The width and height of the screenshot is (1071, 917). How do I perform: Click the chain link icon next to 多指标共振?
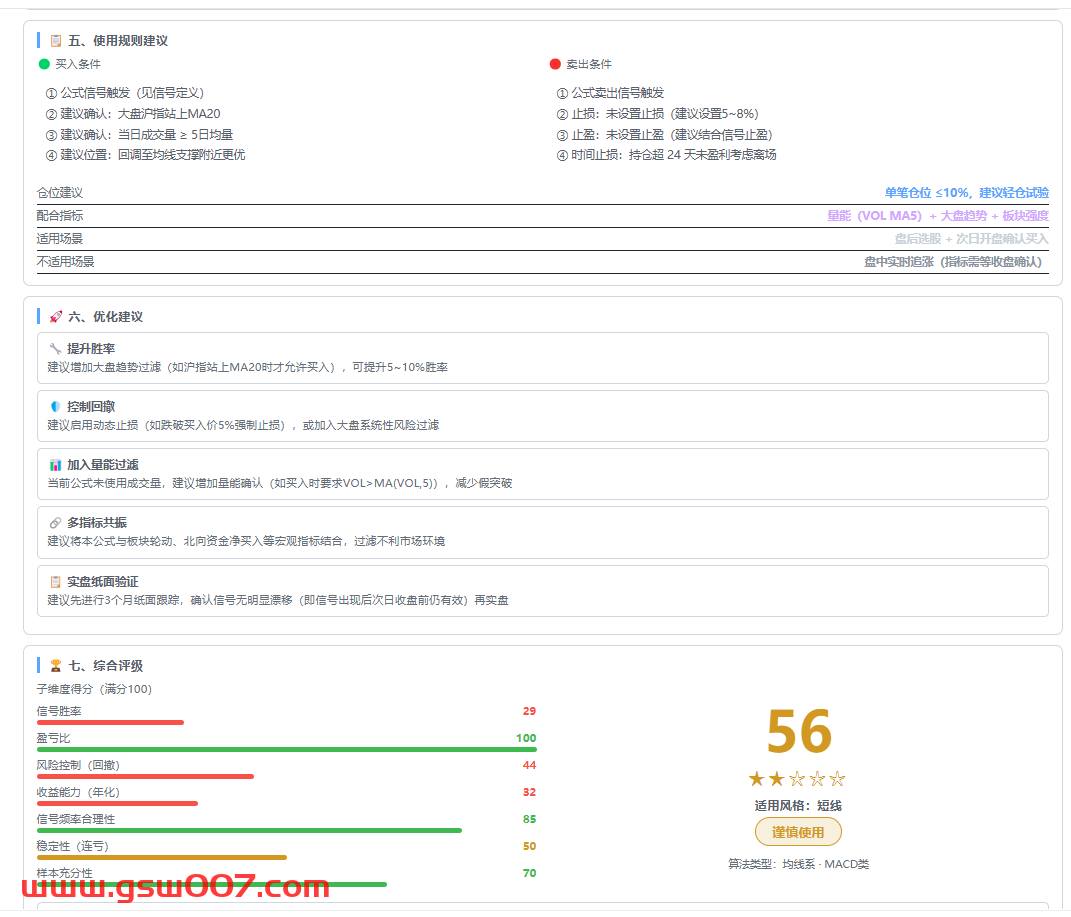[x=55, y=523]
